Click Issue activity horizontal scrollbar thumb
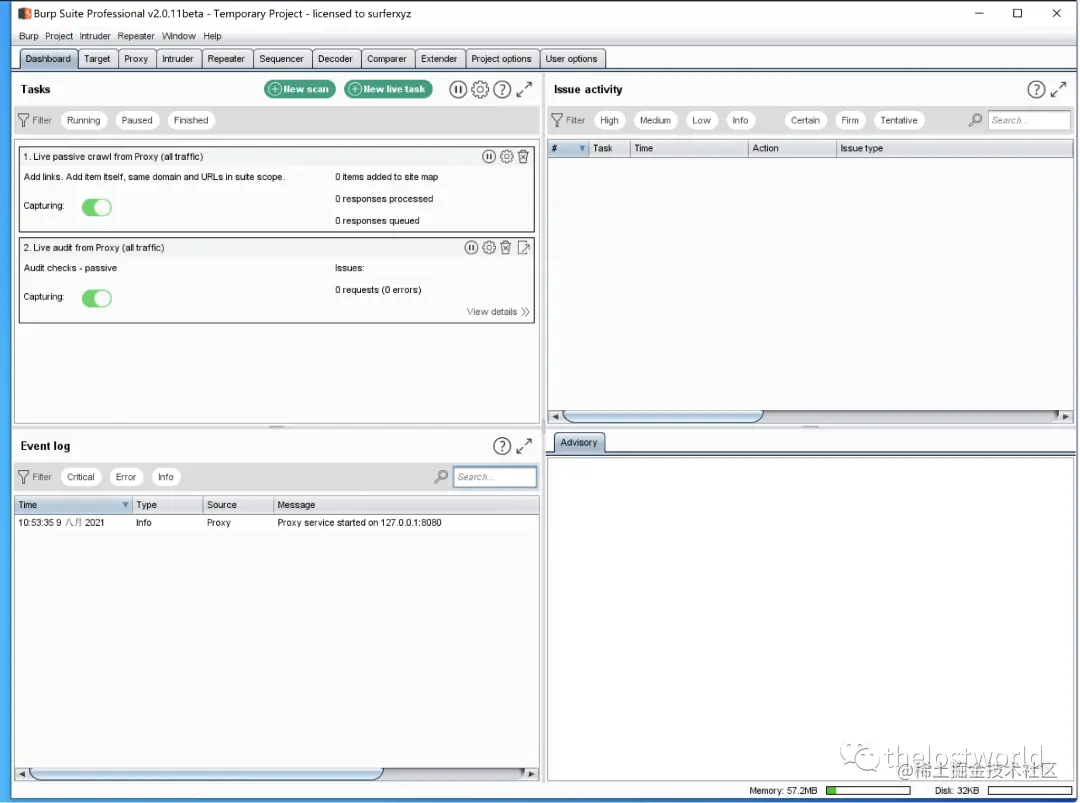Screen dimensions: 1080x803 663,416
